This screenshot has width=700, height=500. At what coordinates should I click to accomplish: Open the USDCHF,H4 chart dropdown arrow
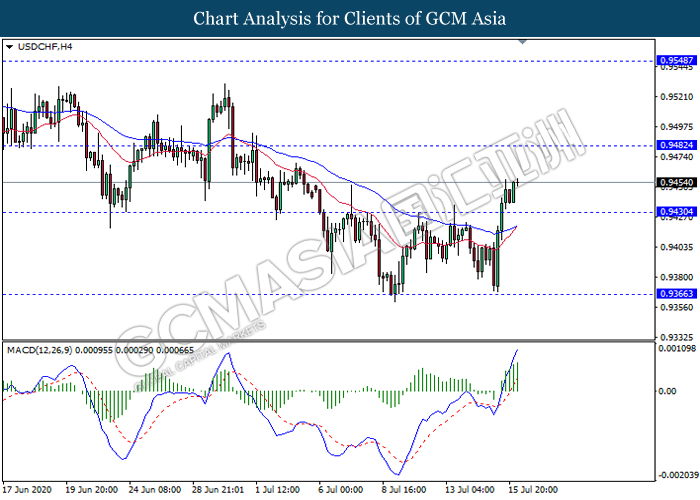point(9,47)
